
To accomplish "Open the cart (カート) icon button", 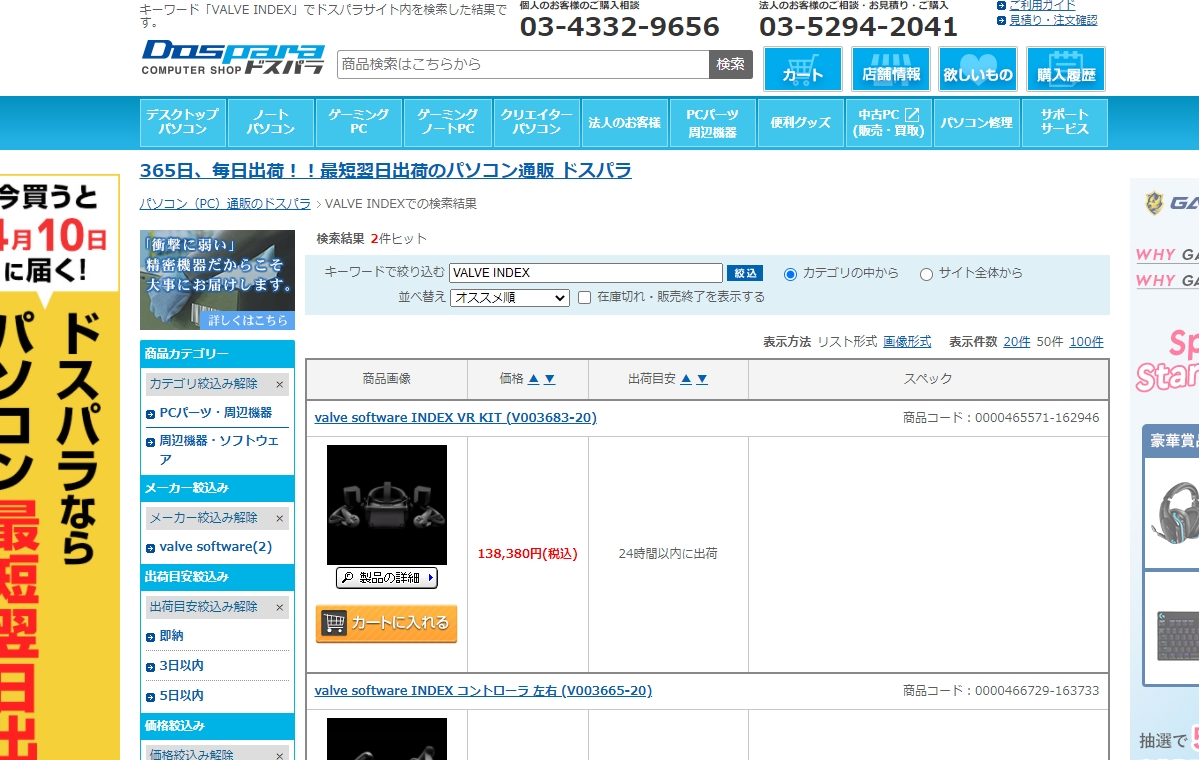I will pos(802,69).
